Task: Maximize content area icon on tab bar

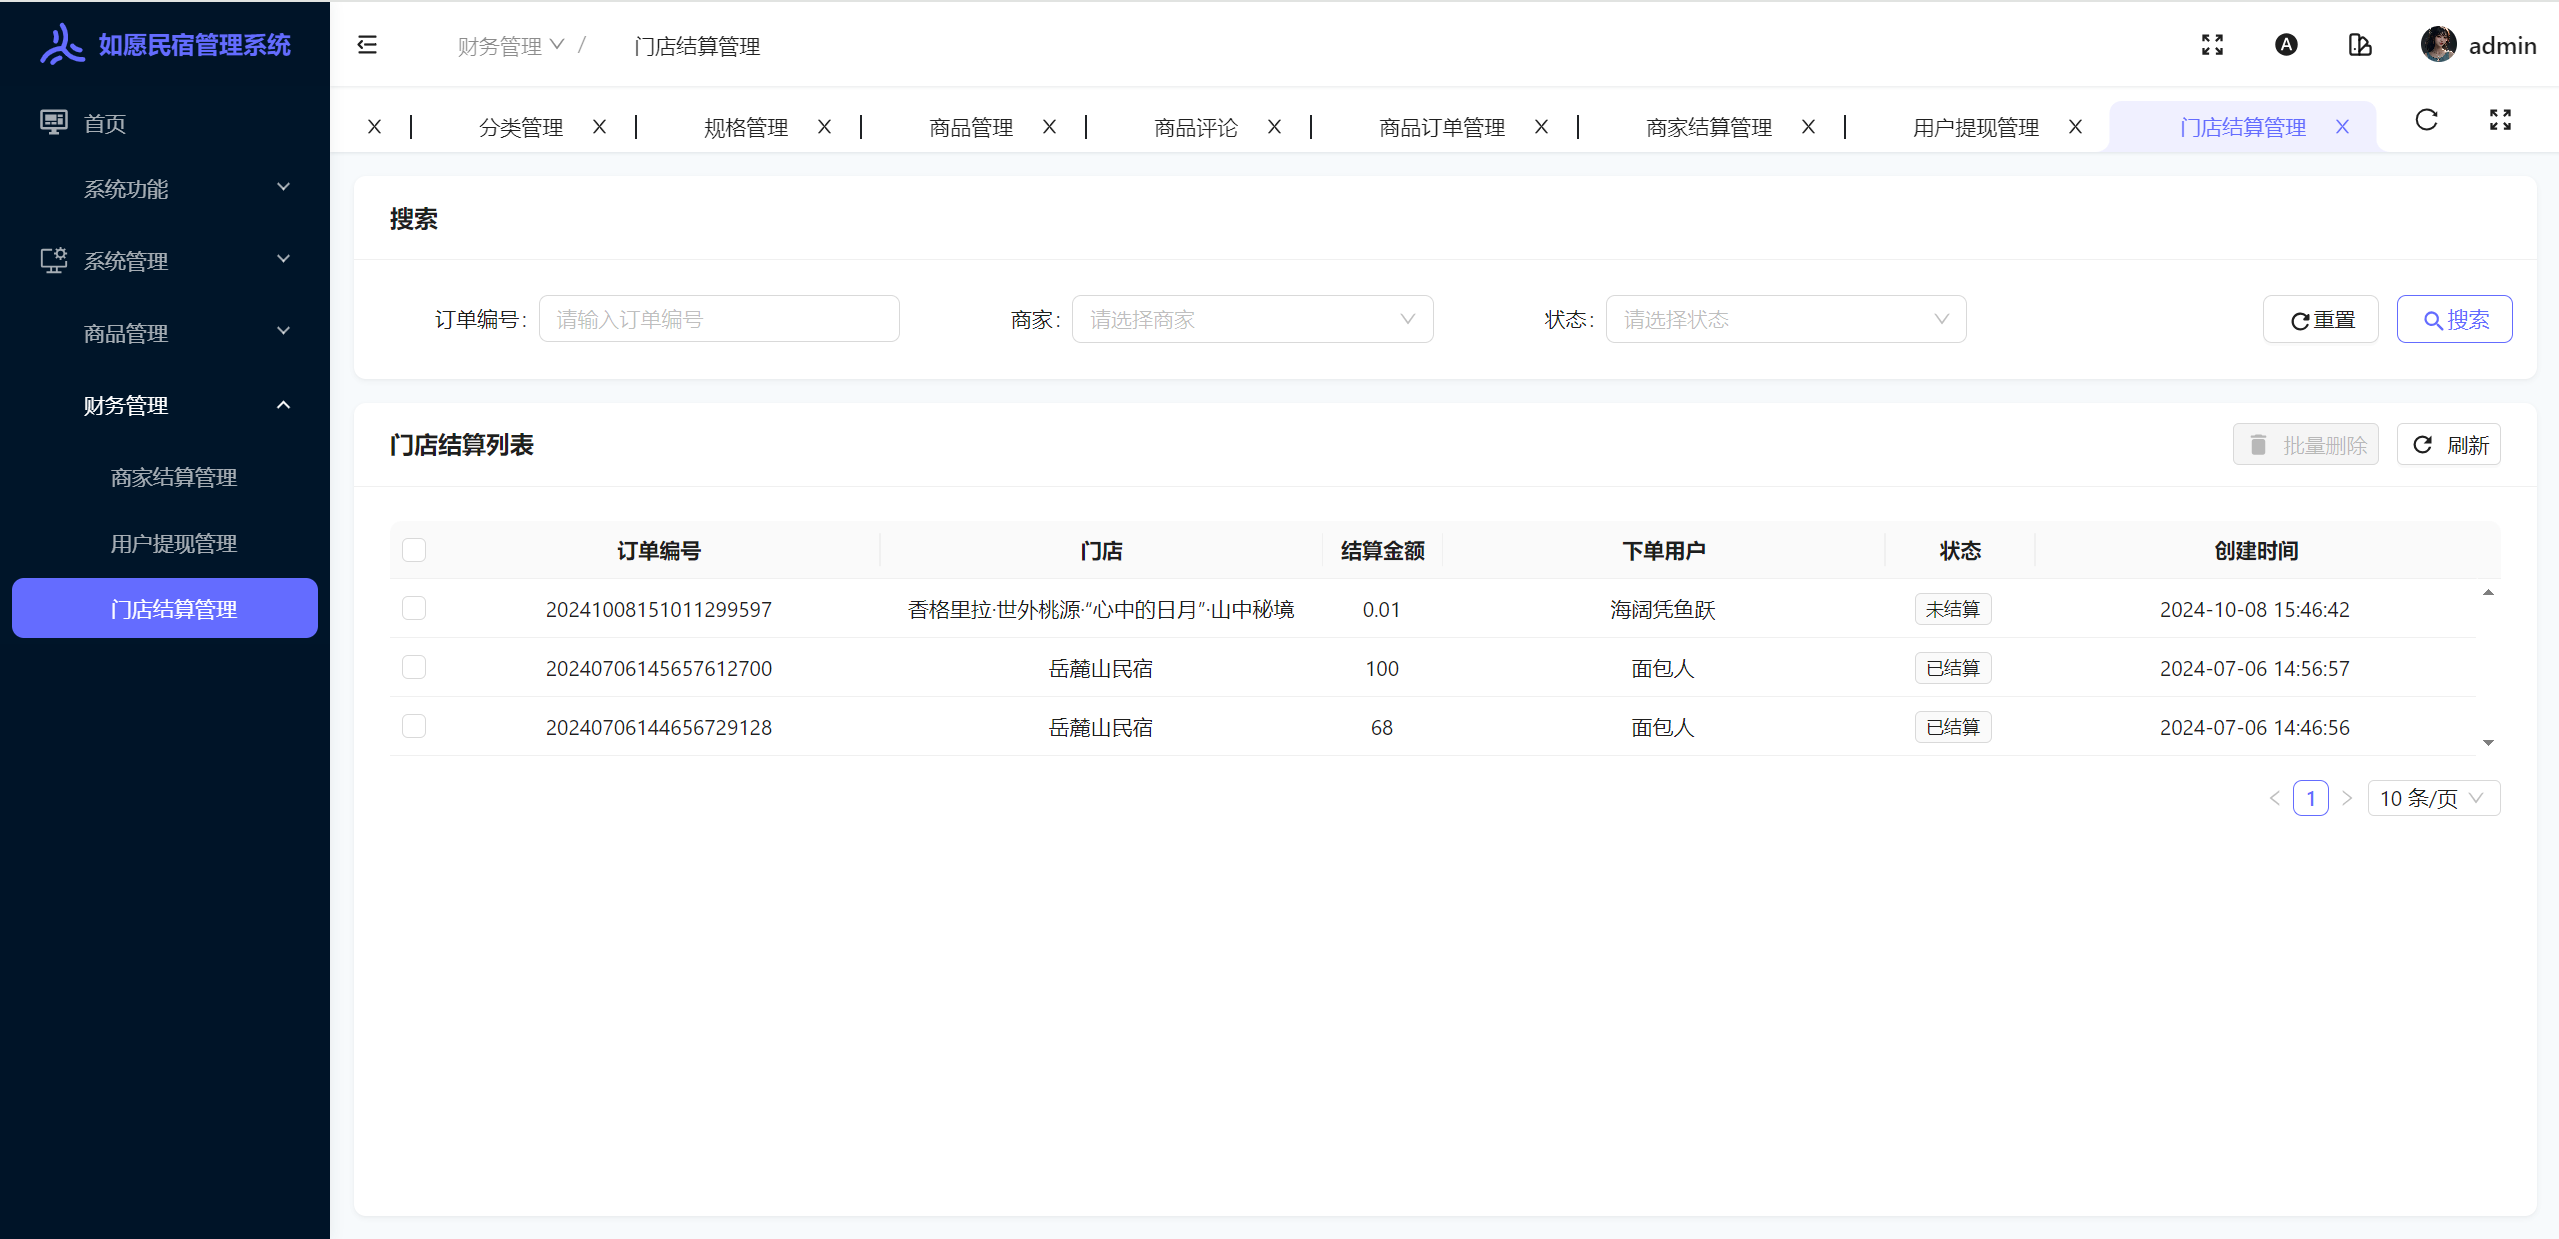Action: point(2500,120)
